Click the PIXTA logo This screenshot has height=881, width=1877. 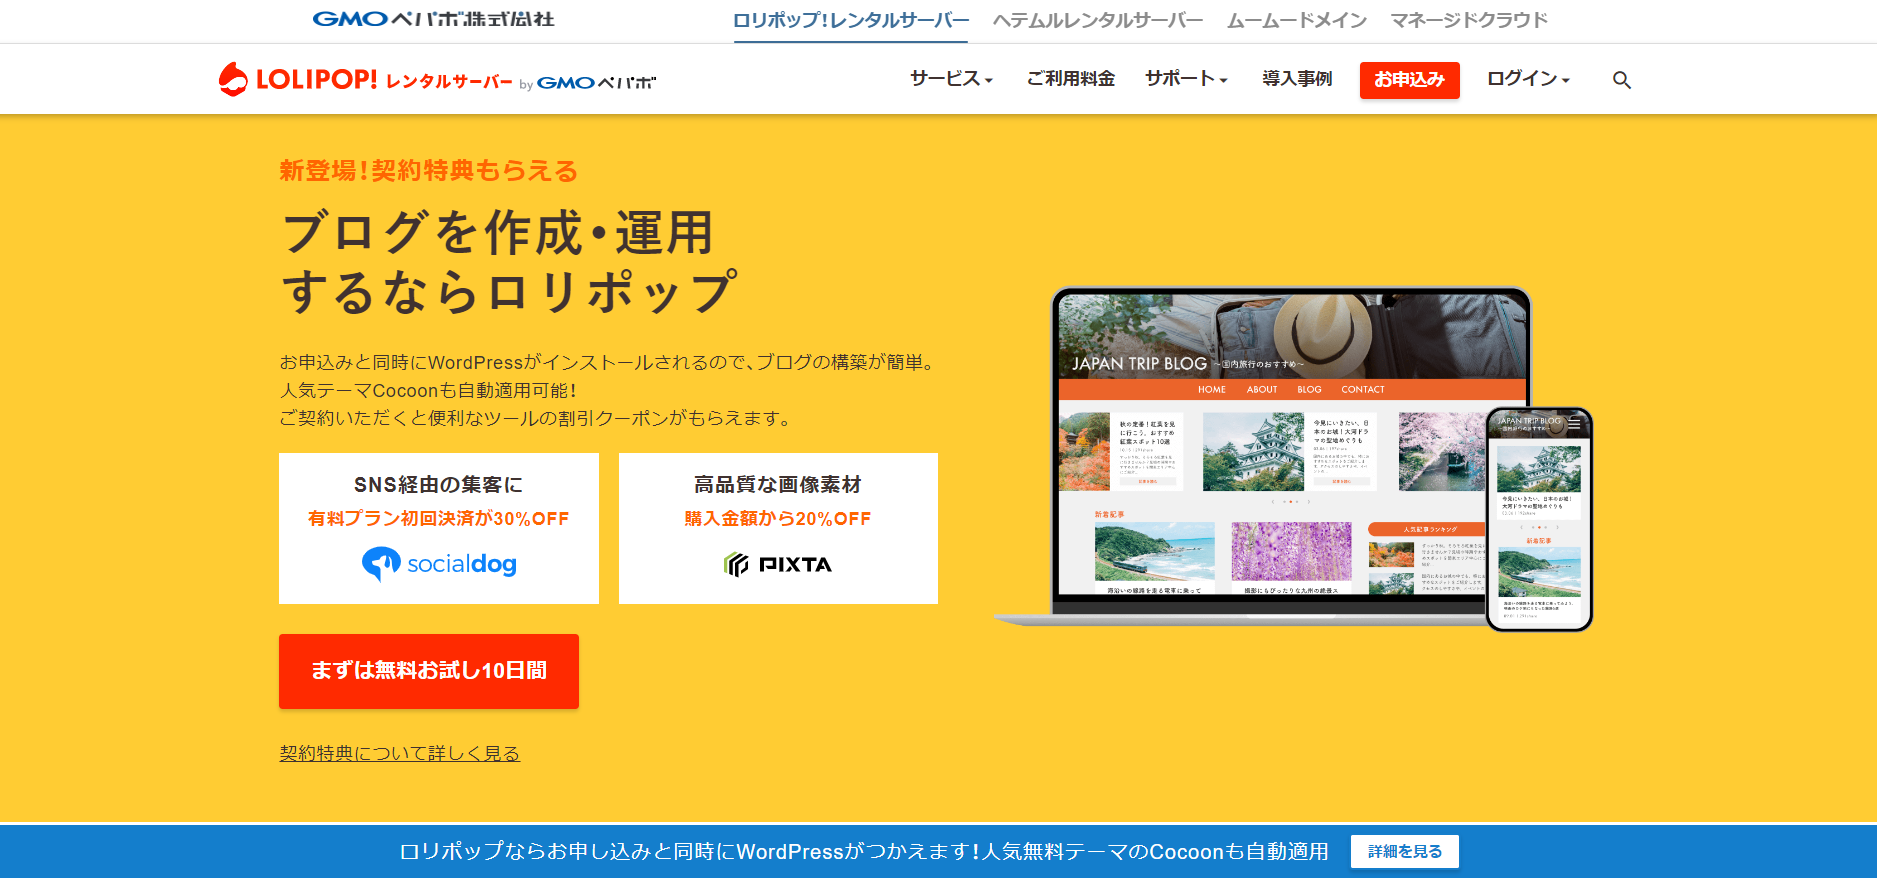point(778,565)
